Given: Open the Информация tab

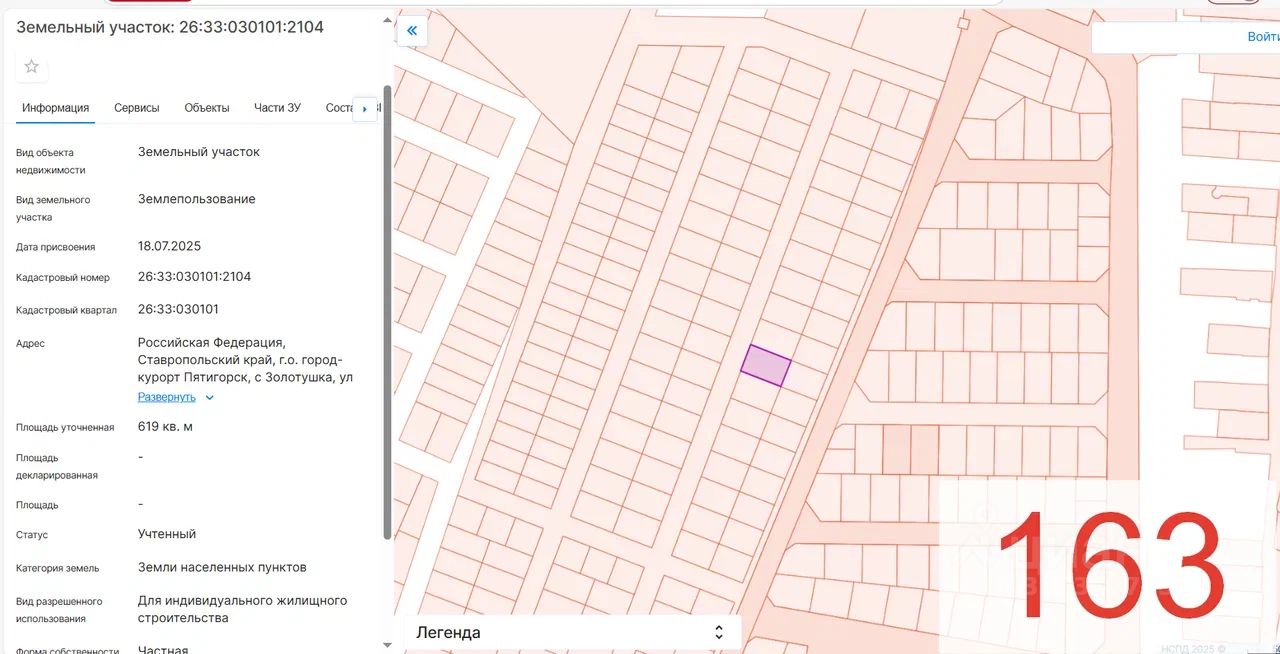Looking at the screenshot, I should 56,108.
